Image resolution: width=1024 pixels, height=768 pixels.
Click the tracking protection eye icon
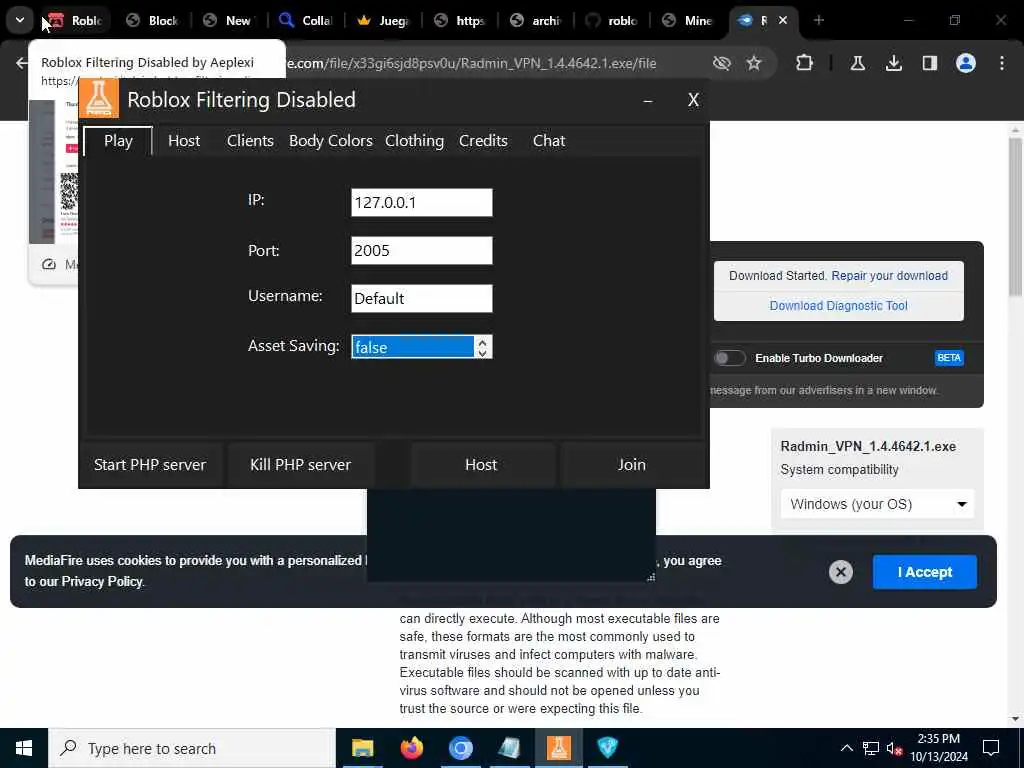coord(722,63)
